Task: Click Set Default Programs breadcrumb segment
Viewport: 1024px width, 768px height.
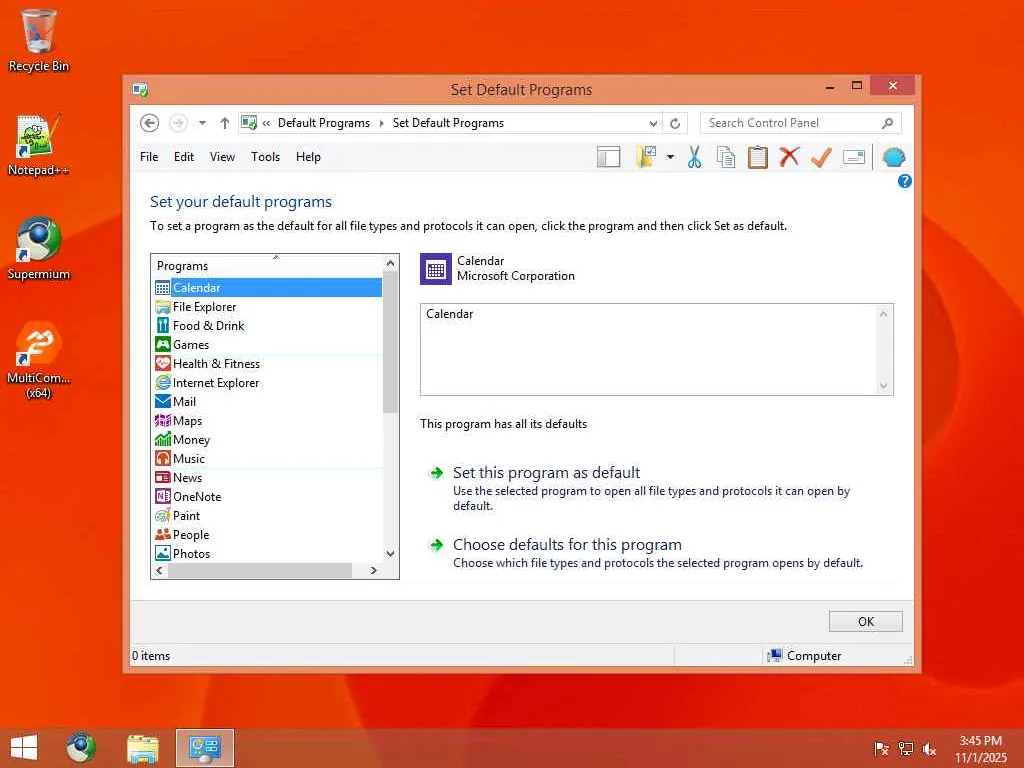Action: pyautogui.click(x=448, y=123)
